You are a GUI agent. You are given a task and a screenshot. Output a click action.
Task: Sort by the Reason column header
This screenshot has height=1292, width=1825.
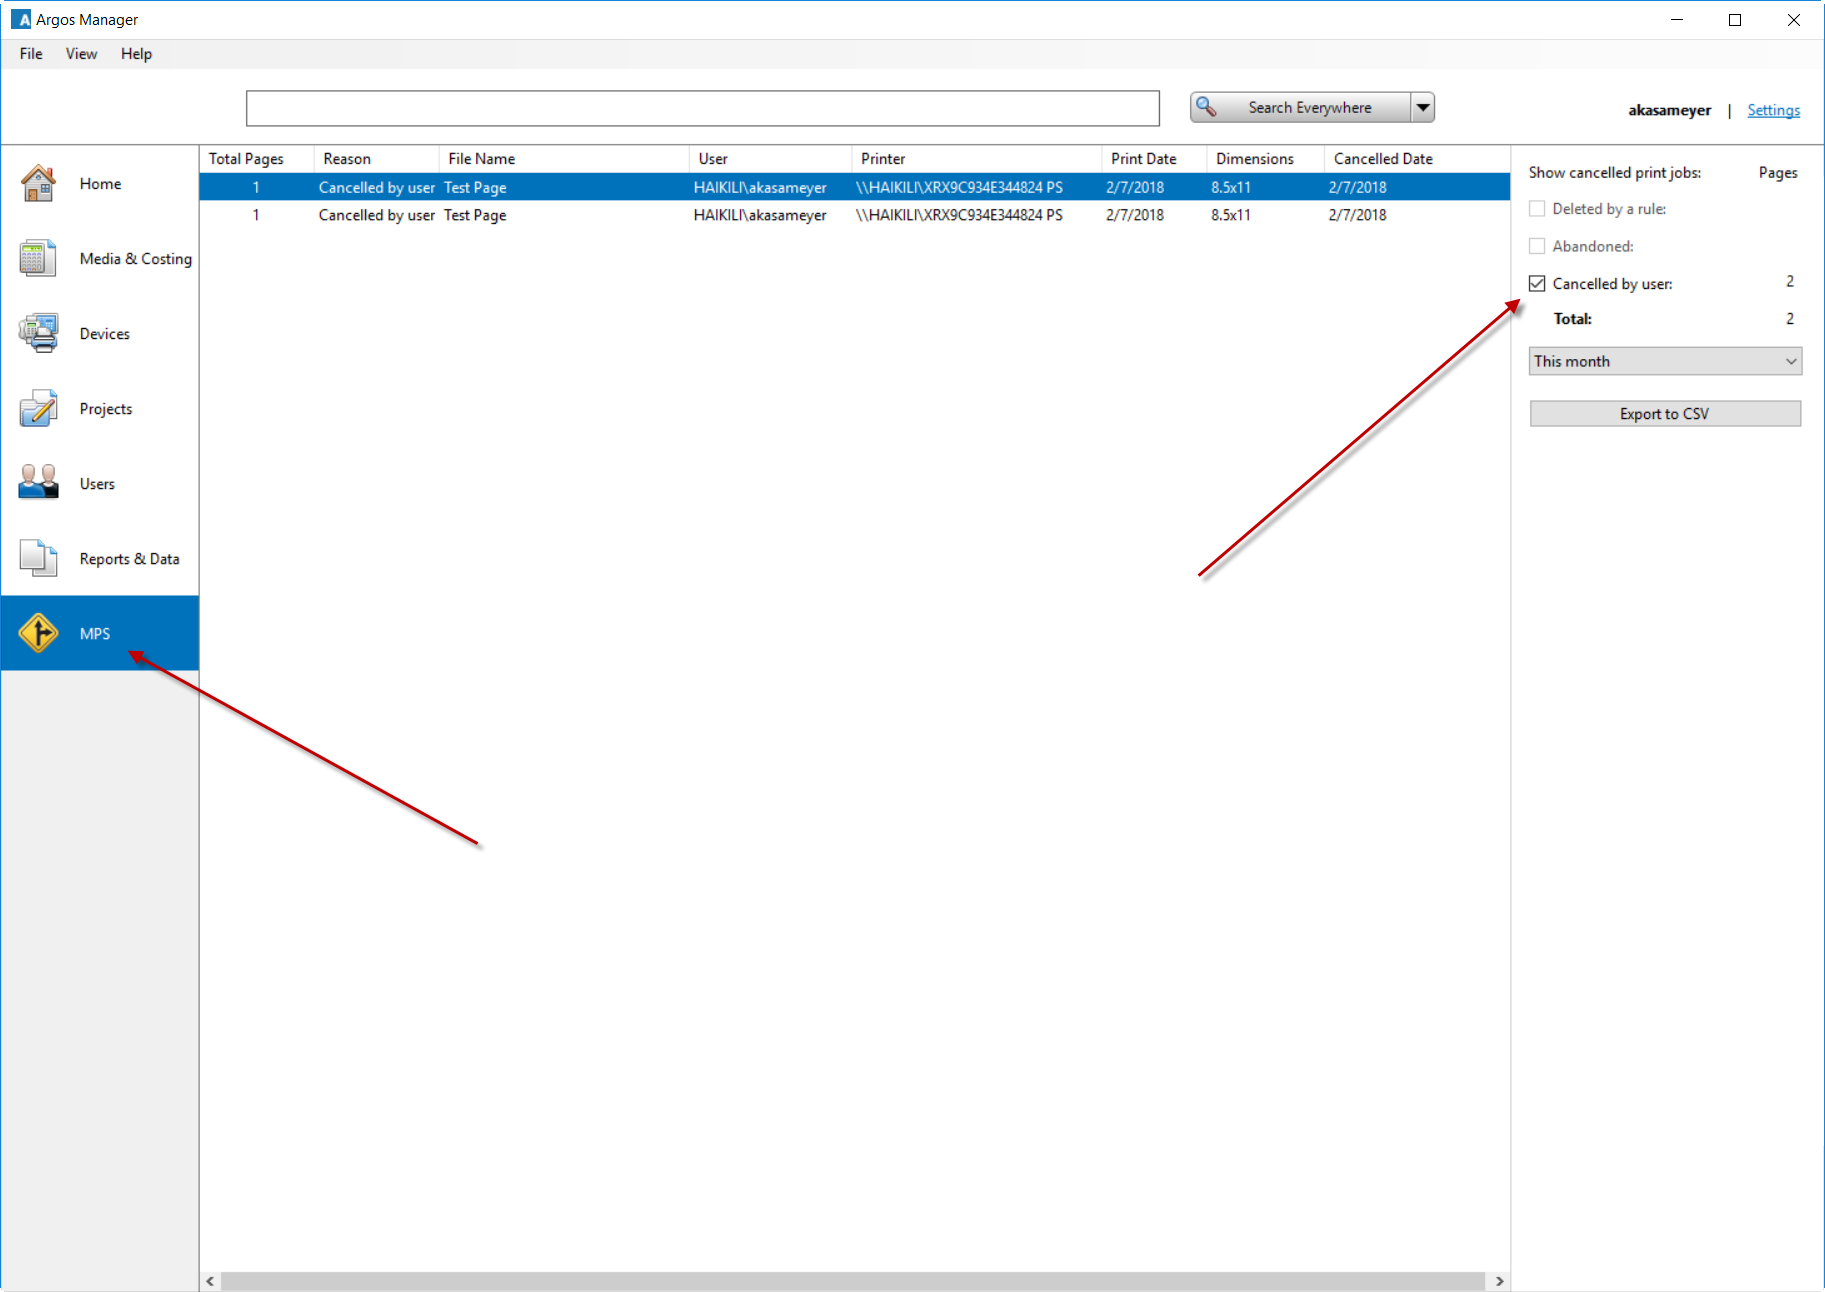pos(377,159)
